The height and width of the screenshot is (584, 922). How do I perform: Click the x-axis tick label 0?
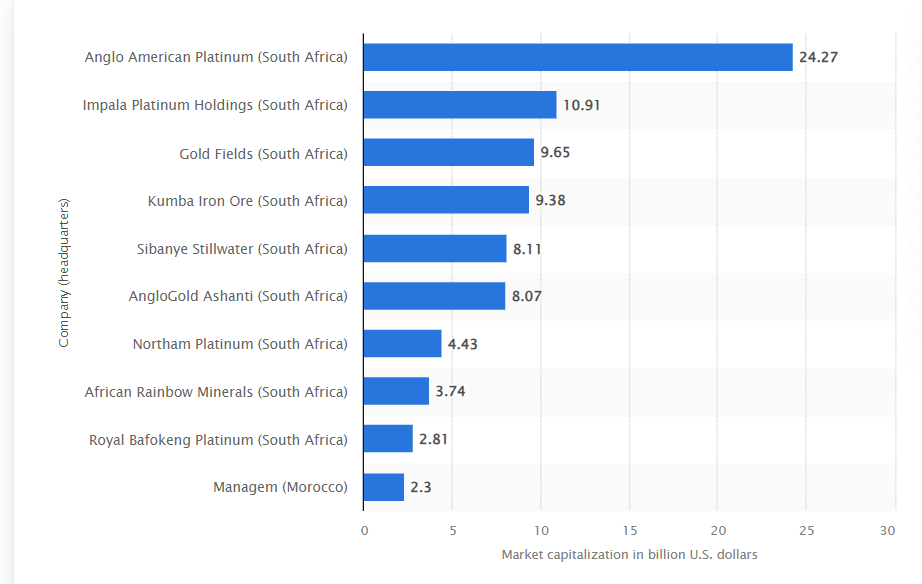[x=365, y=530]
